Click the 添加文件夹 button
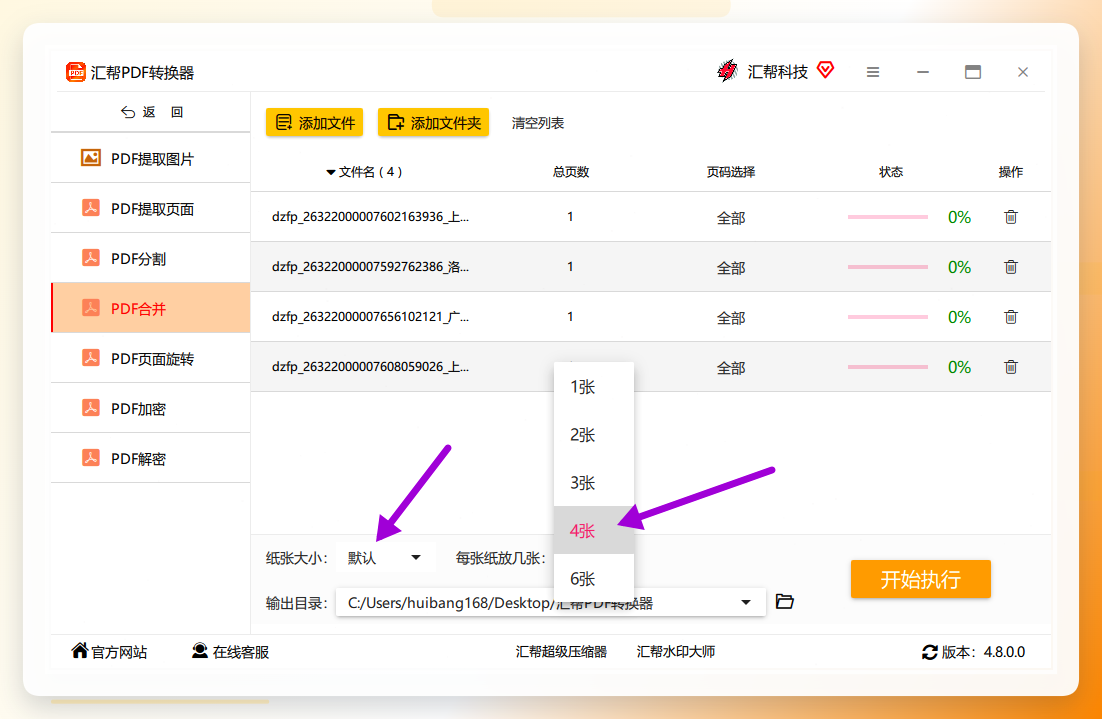1102x719 pixels. (433, 122)
